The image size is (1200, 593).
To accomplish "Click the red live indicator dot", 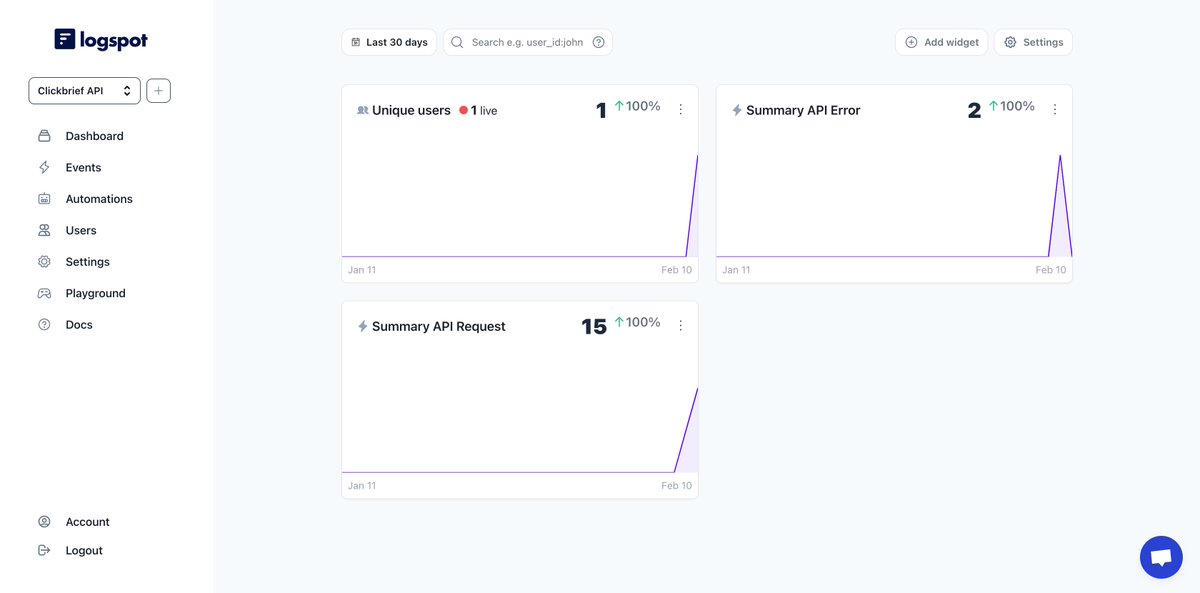I will pos(464,110).
